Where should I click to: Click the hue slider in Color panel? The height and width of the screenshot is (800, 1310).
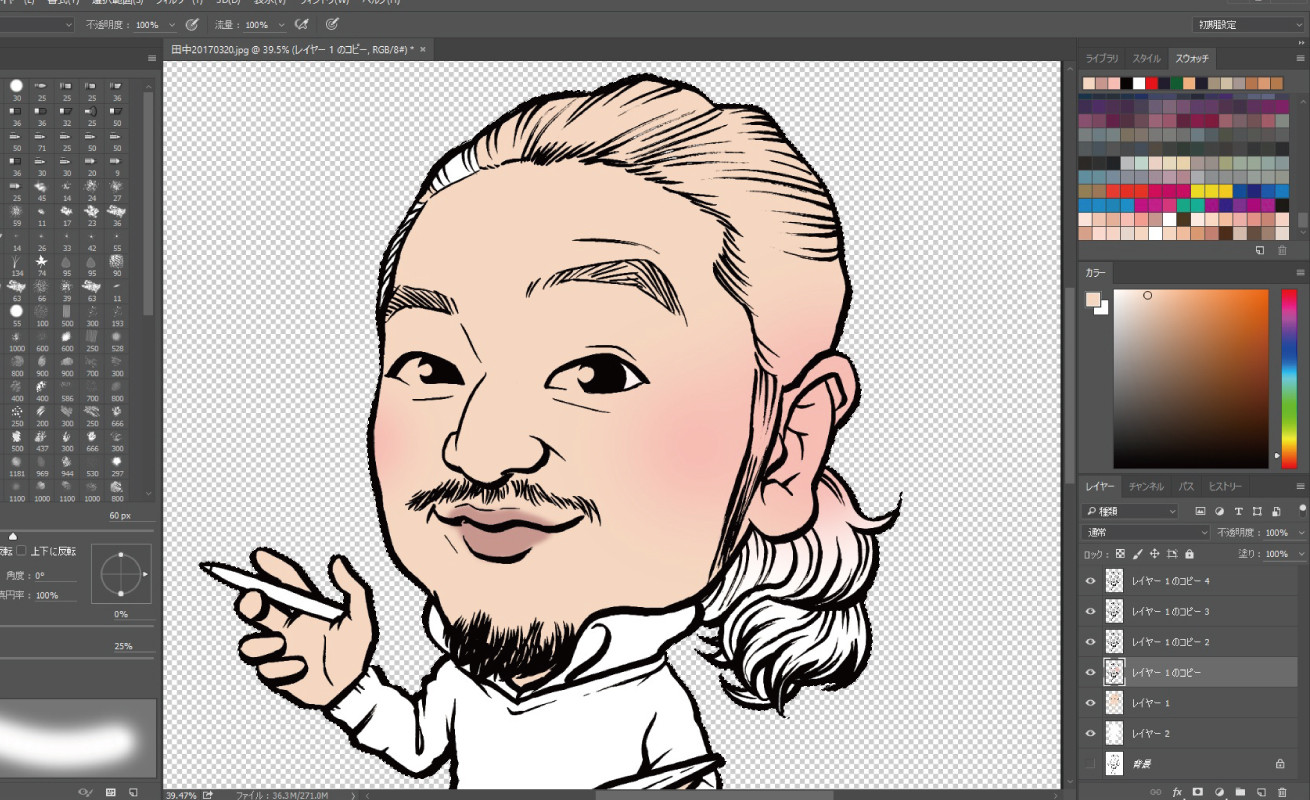click(x=1288, y=379)
